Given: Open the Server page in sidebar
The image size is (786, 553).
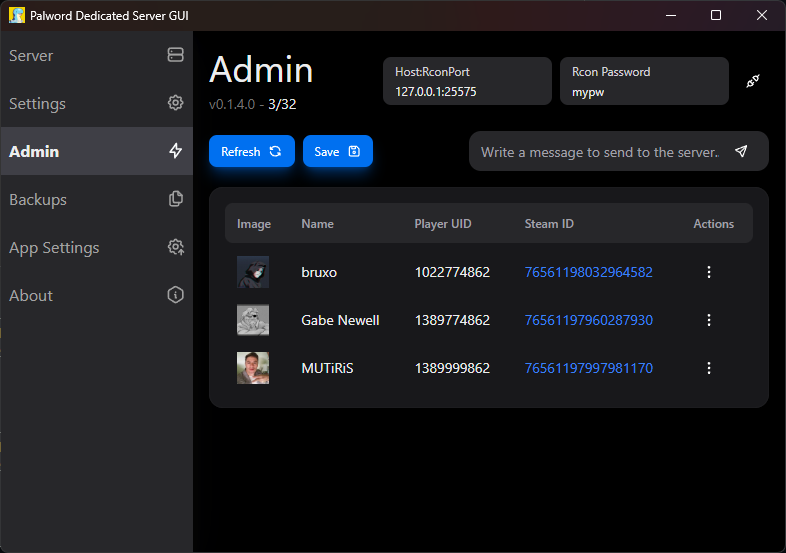Looking at the screenshot, I should (x=96, y=55).
